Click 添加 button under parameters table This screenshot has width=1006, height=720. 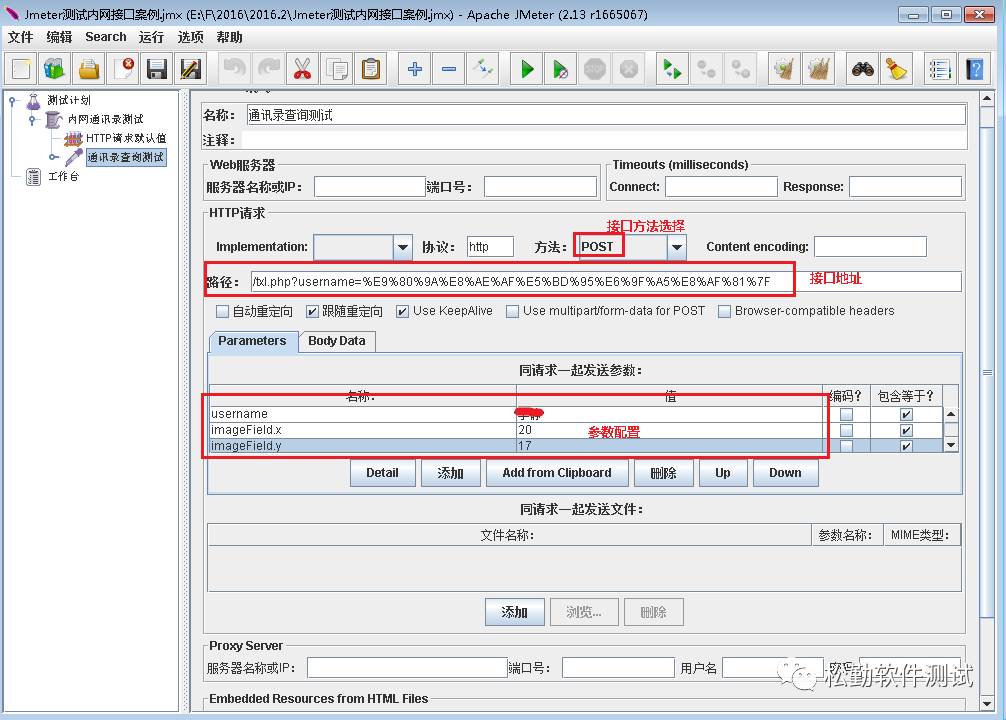450,473
